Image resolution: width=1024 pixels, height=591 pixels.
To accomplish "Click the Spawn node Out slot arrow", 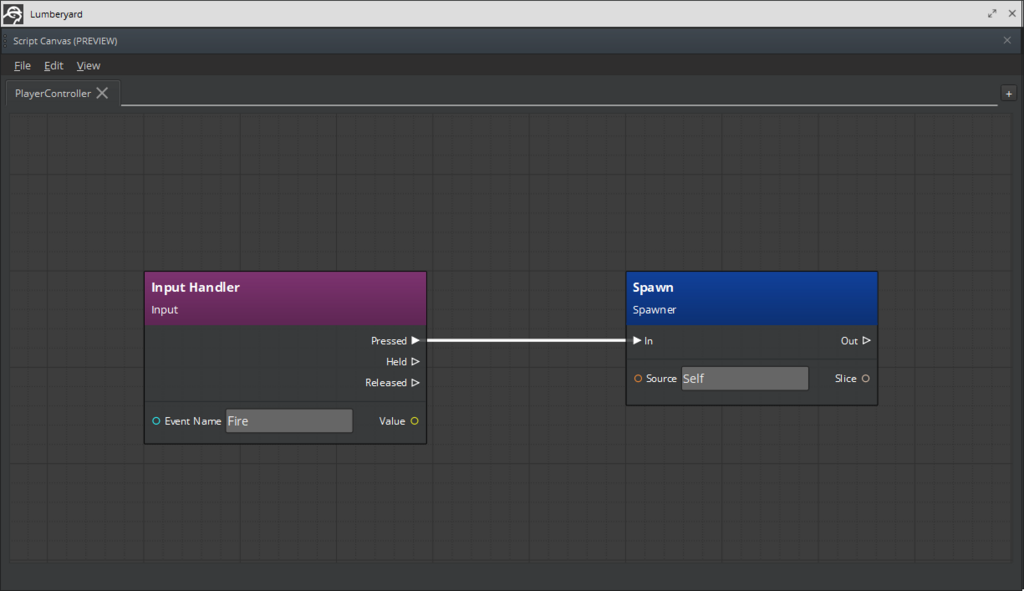I will point(866,340).
